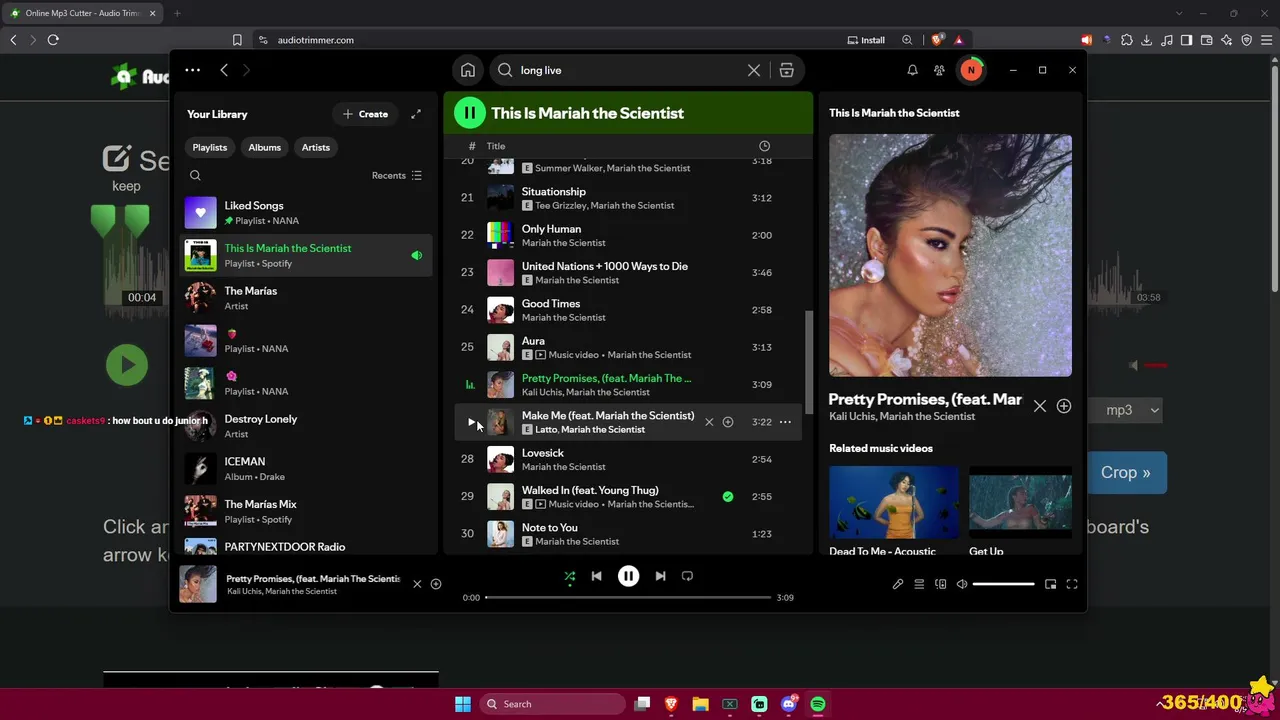Screen dimensions: 1280x720
Task: Open ICEMAN album by Drake
Action: (306, 469)
